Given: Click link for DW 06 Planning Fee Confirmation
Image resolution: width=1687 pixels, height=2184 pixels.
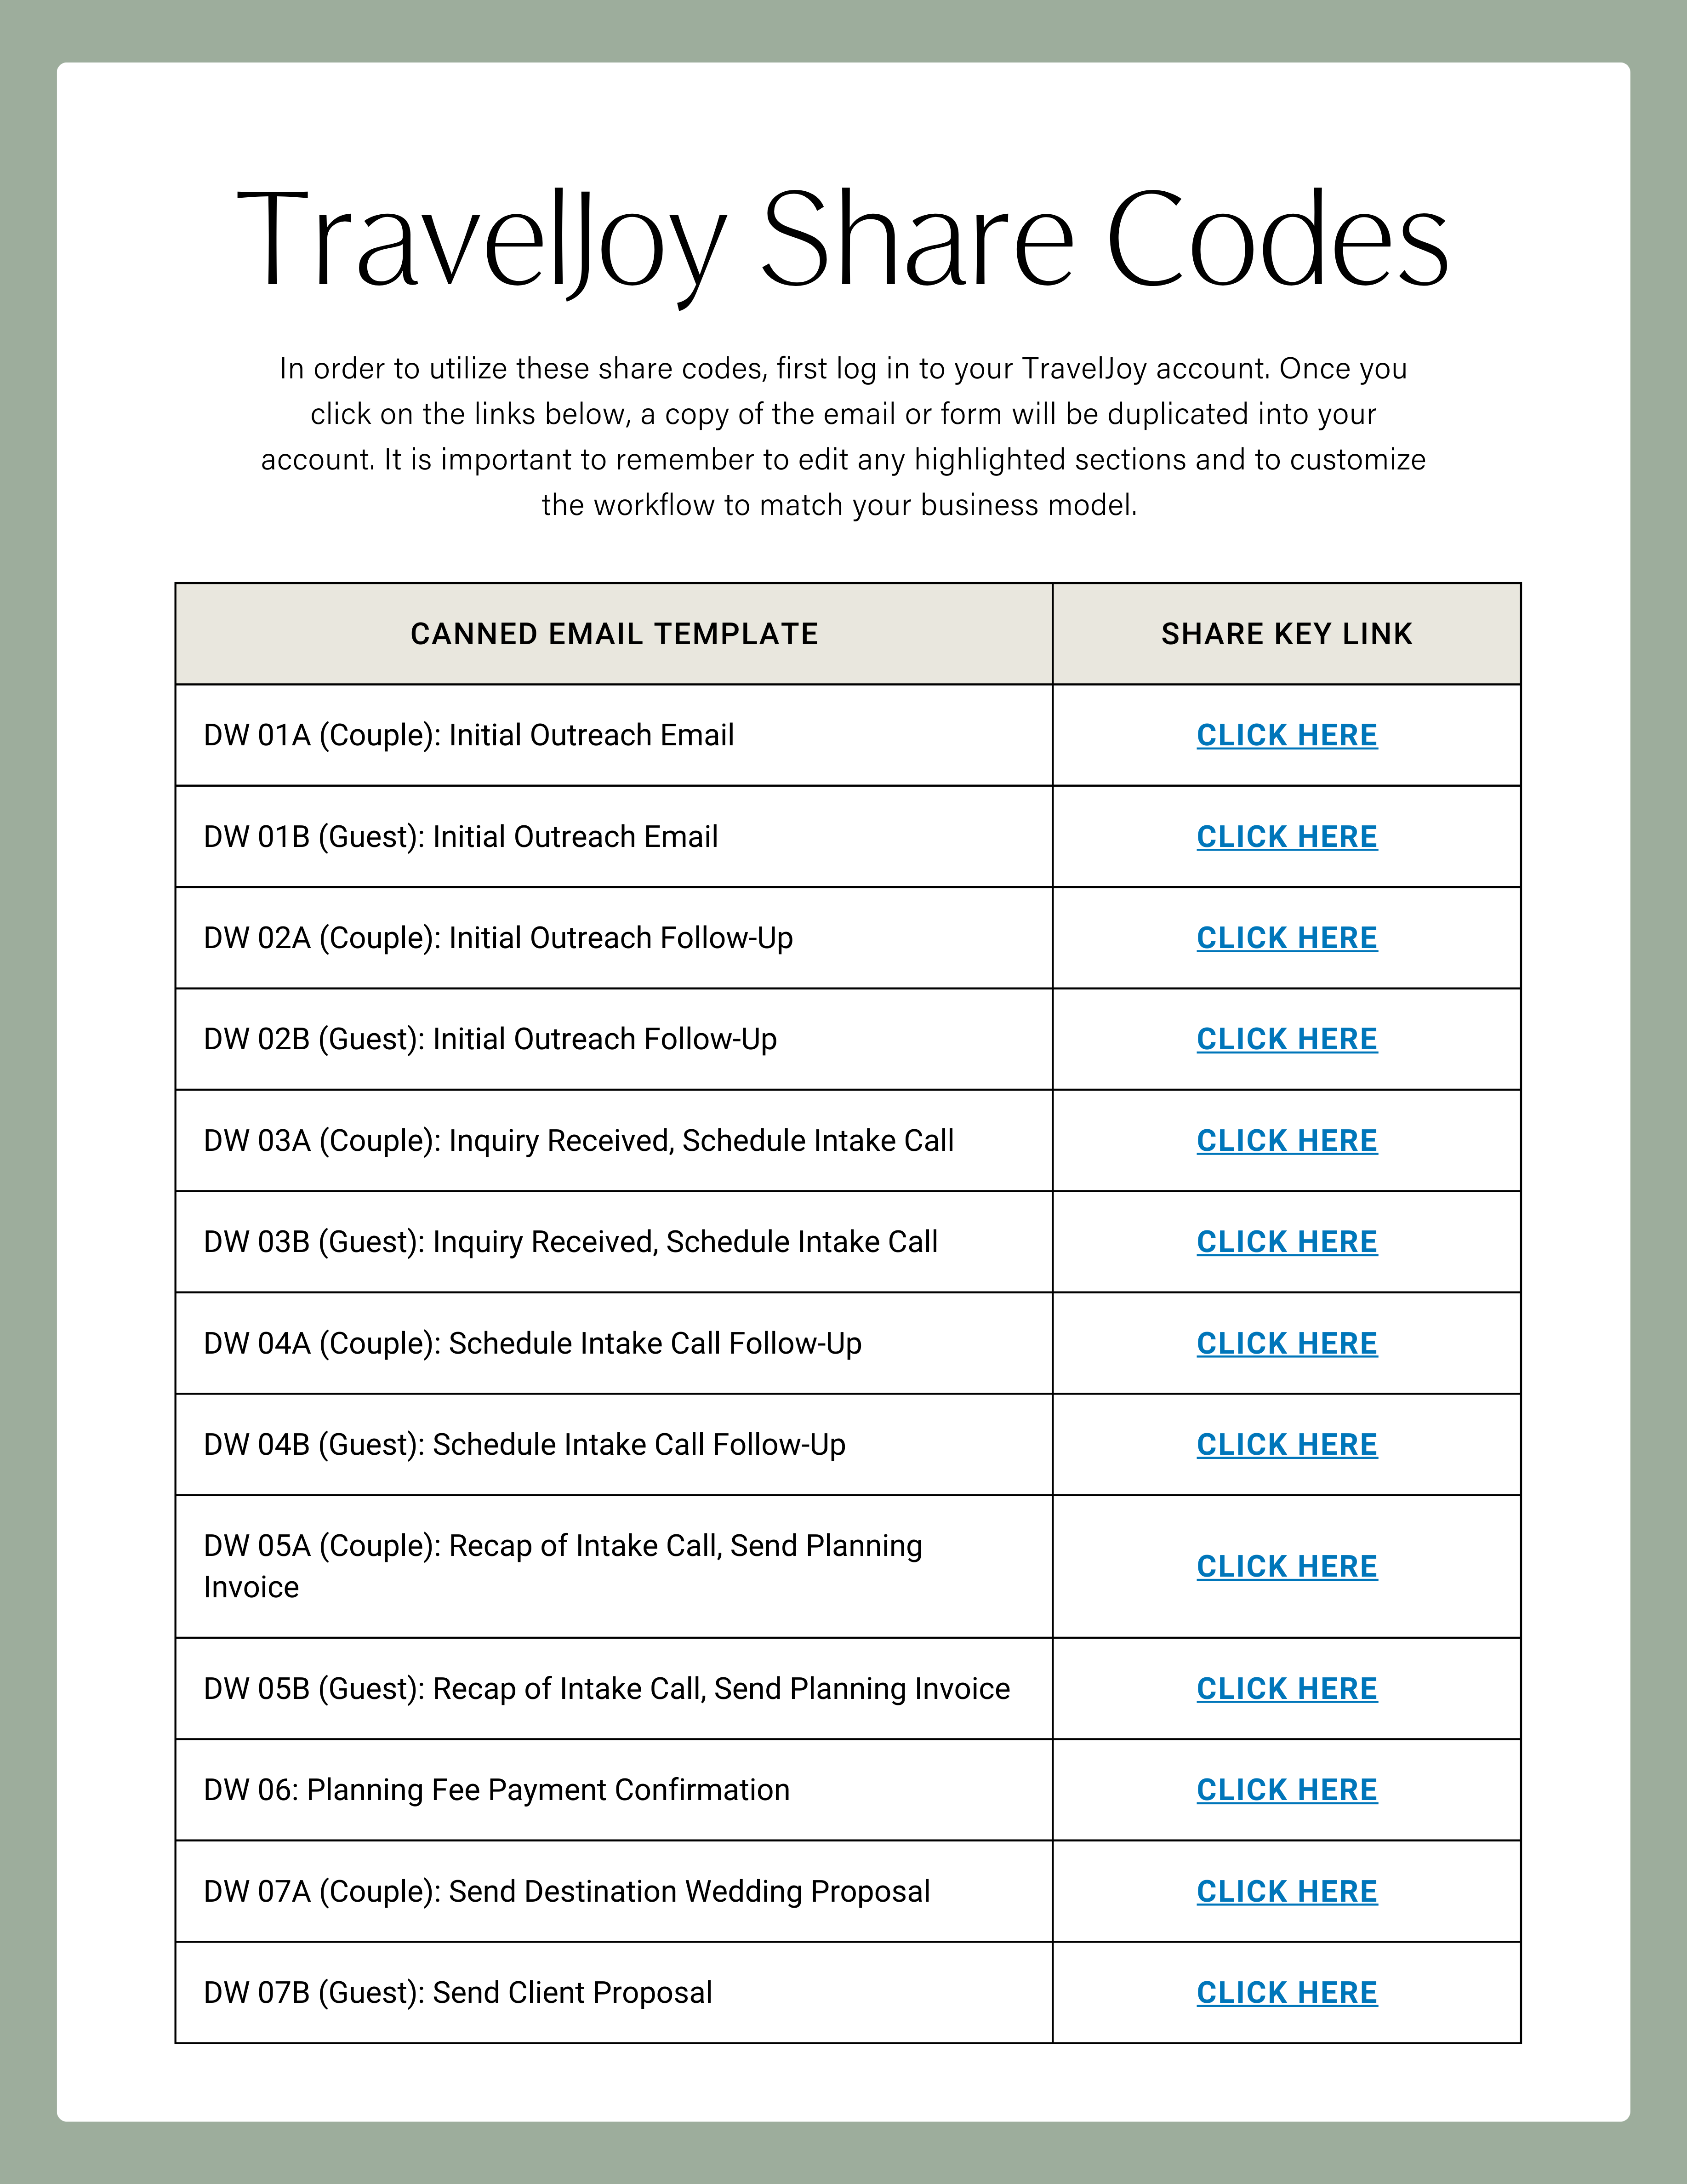Looking at the screenshot, I should click(1286, 1790).
